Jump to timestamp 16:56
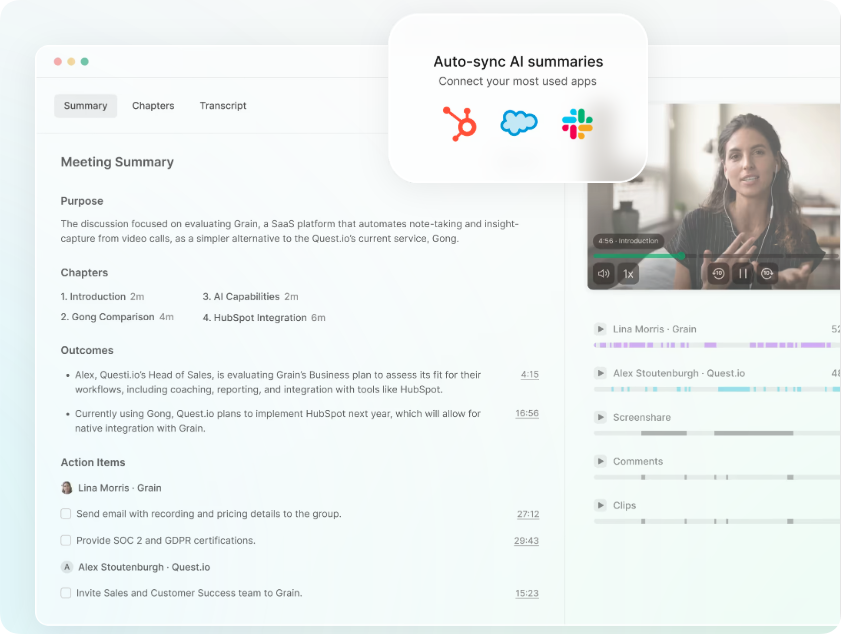 pos(527,413)
